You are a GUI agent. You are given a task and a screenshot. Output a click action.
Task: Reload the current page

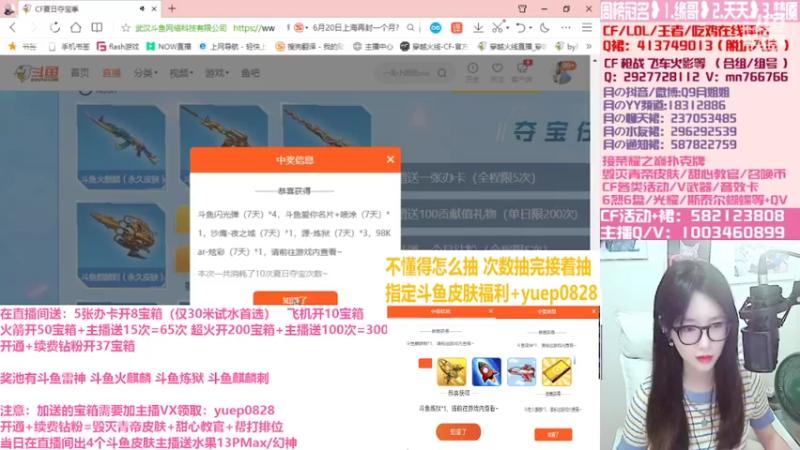point(55,28)
